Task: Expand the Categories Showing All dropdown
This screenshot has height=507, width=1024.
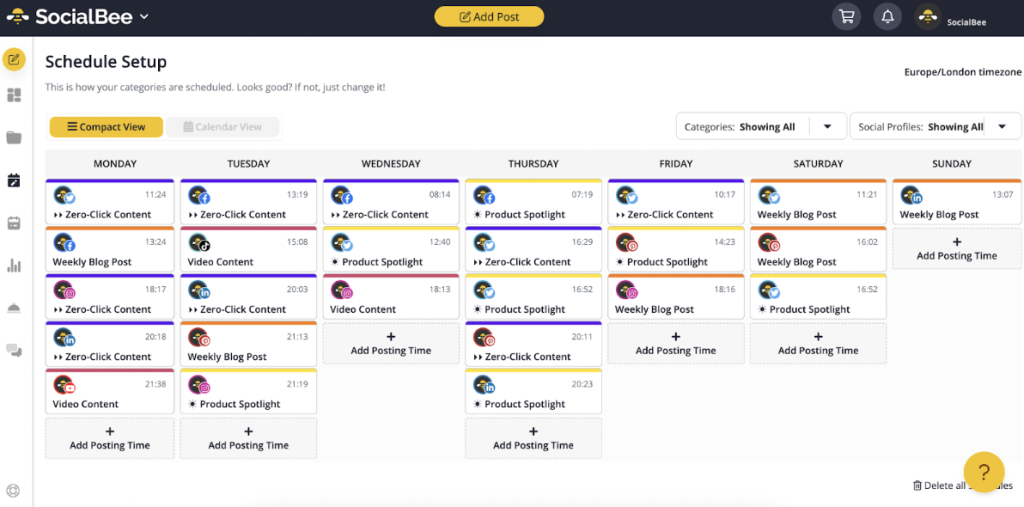Action: [761, 127]
